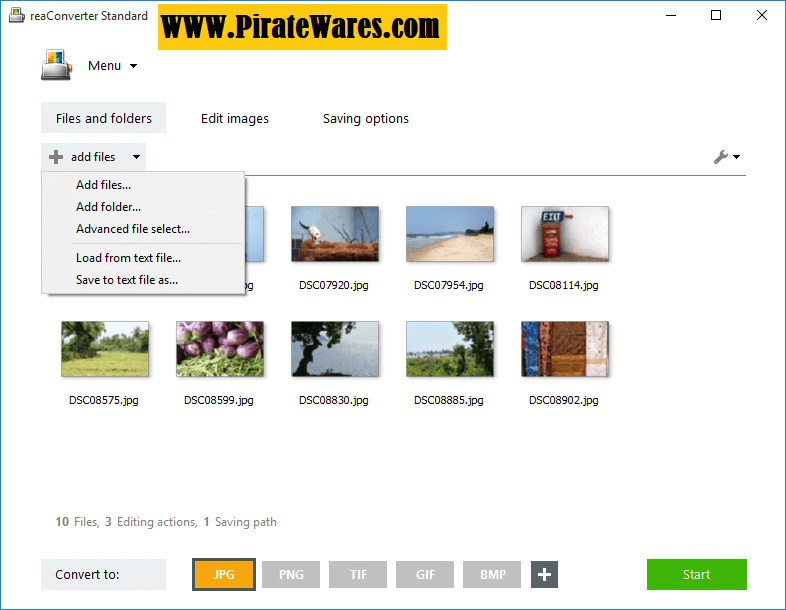Select the DSC08902.jpg fabric thumbnail
786x610 pixels.
(x=565, y=349)
